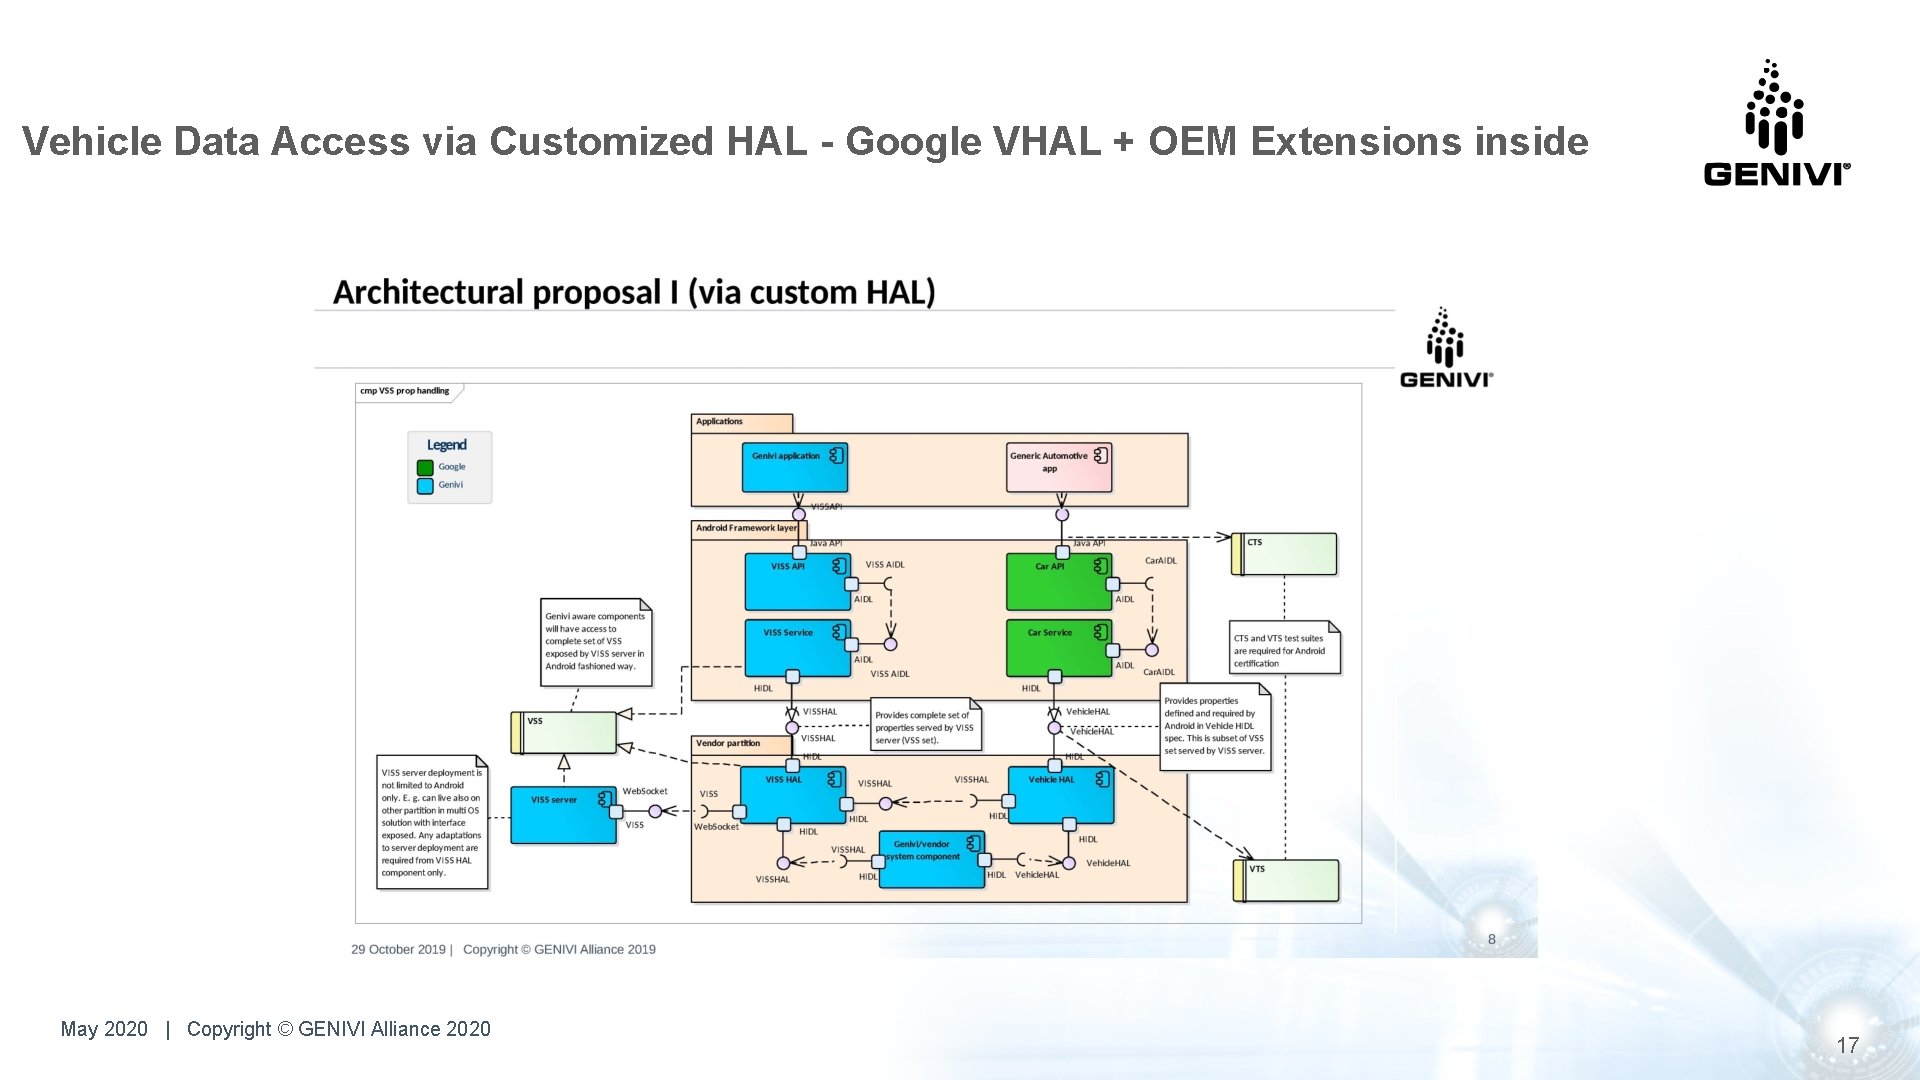This screenshot has width=1920, height=1080.
Task: Select the VSS artifact element
Action: coord(566,731)
